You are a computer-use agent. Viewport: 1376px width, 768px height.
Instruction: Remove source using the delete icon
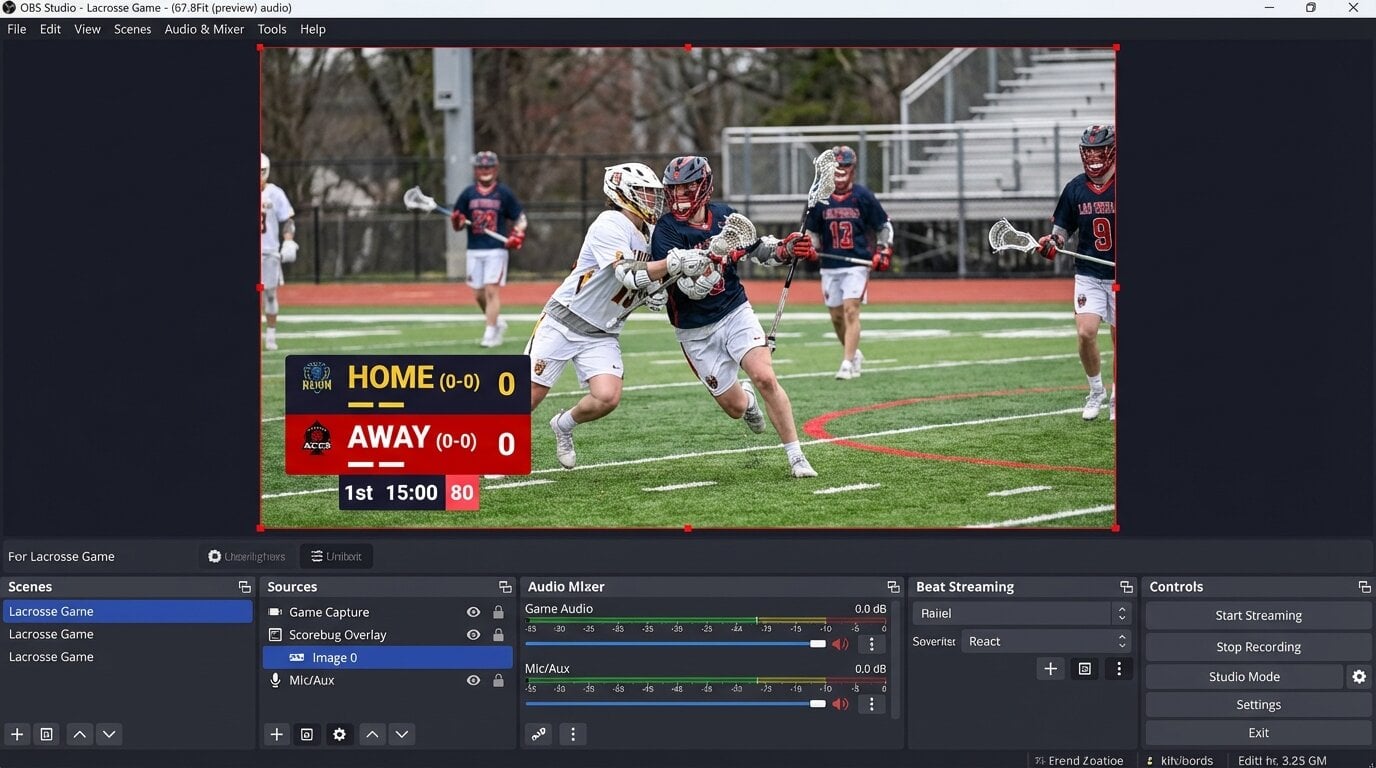(x=307, y=734)
